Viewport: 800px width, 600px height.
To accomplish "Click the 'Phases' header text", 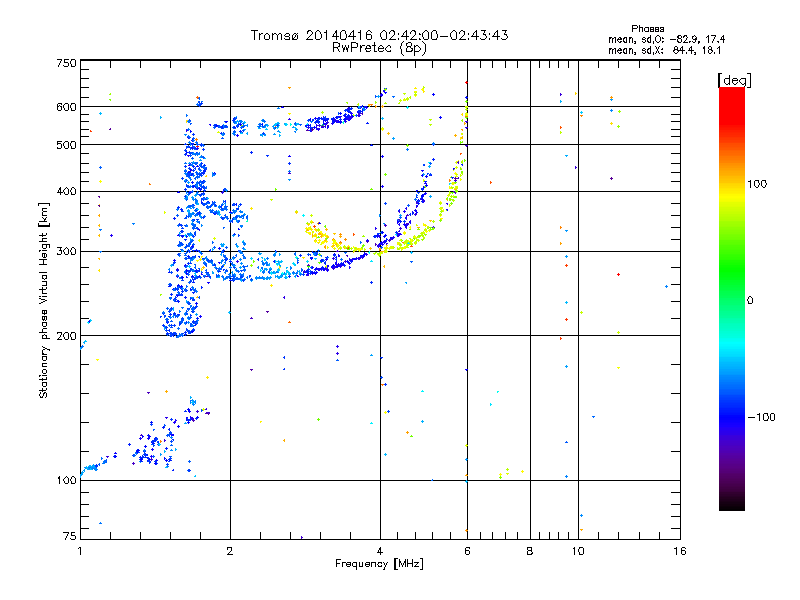I will [x=647, y=29].
